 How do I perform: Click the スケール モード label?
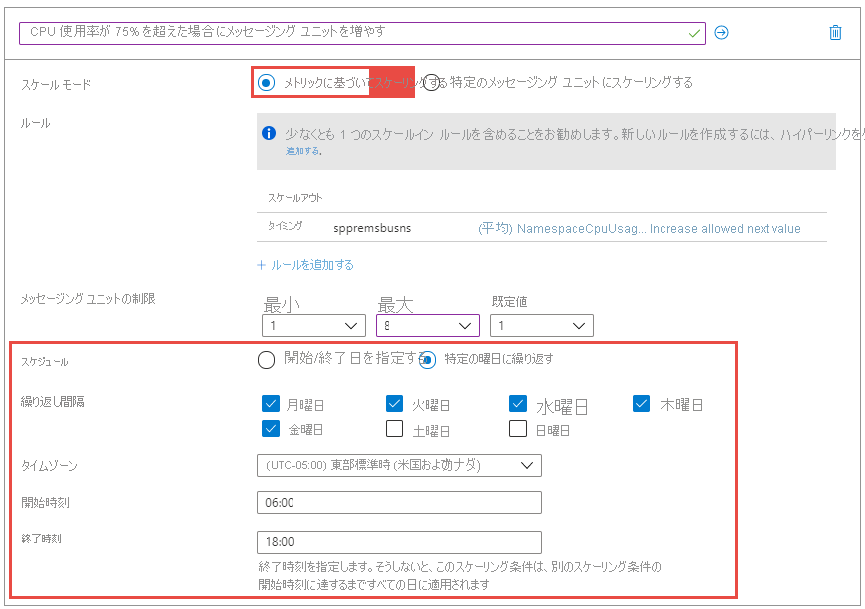[56, 85]
